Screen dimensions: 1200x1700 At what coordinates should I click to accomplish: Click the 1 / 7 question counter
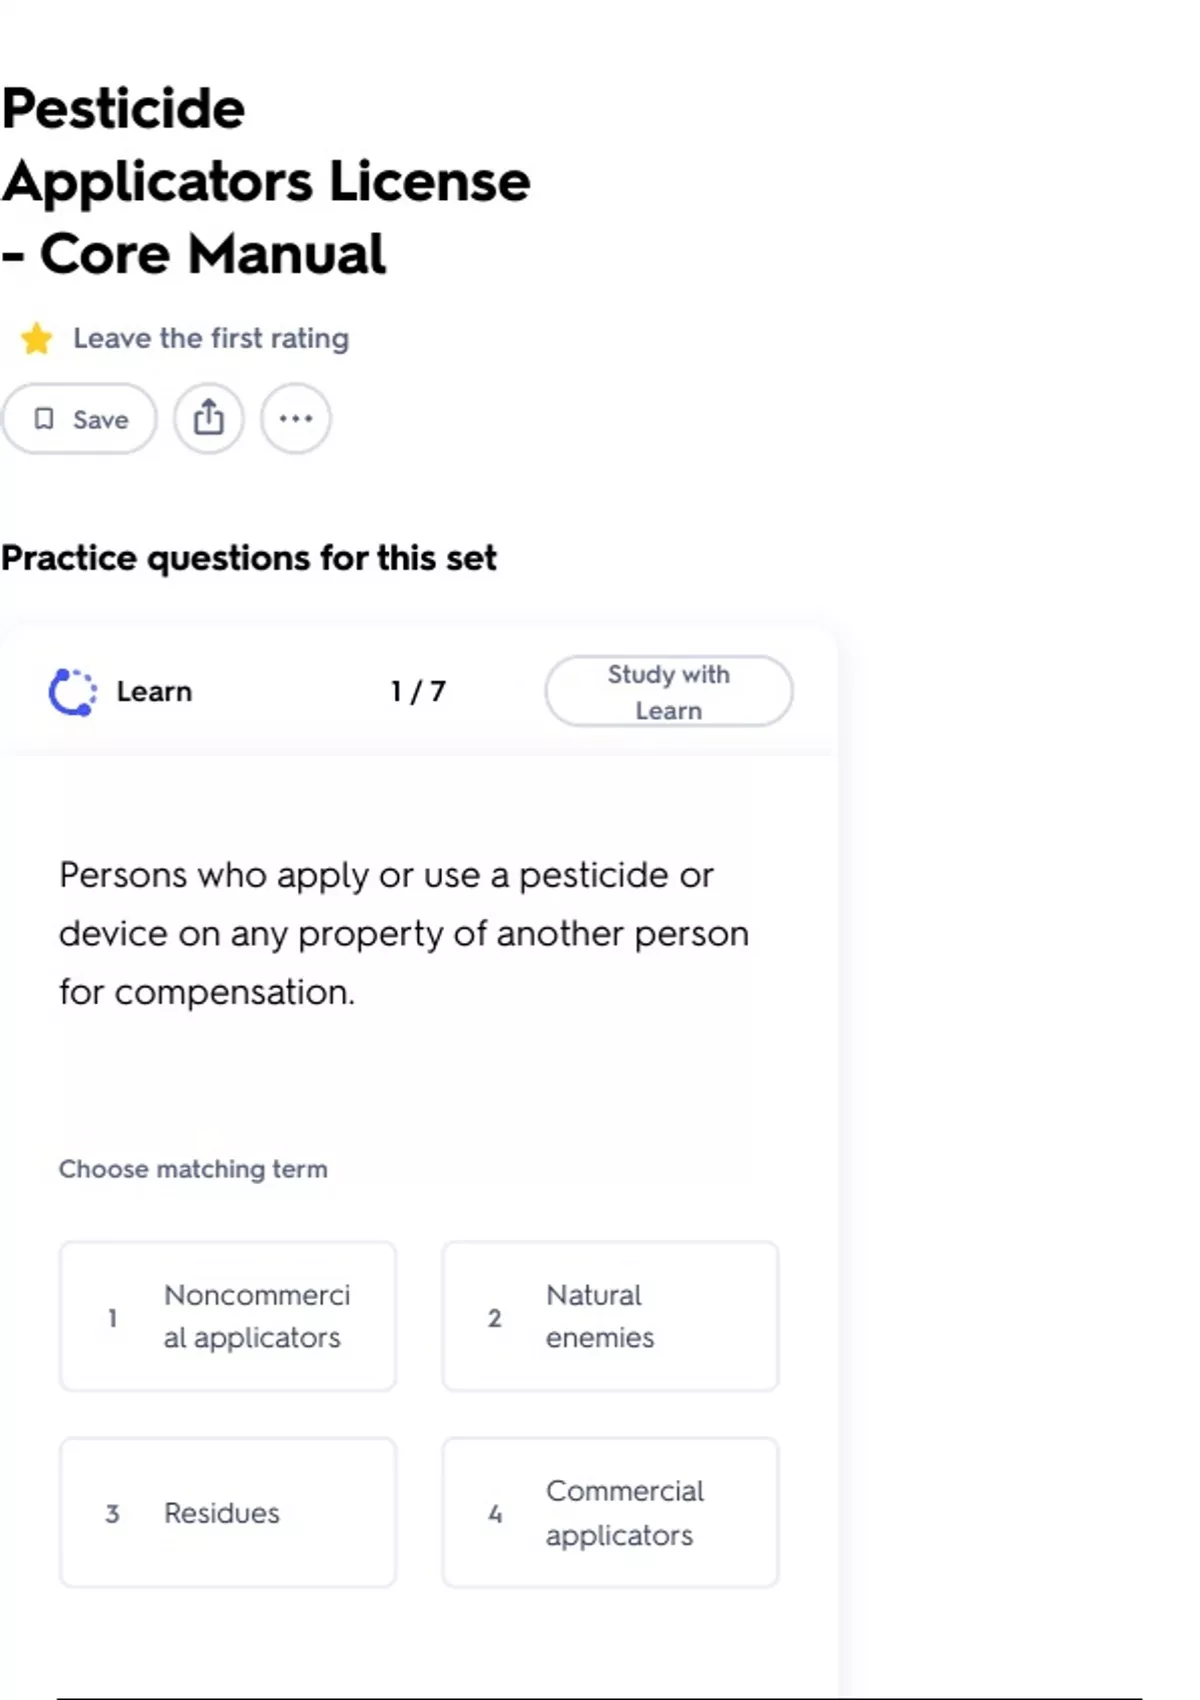[418, 692]
